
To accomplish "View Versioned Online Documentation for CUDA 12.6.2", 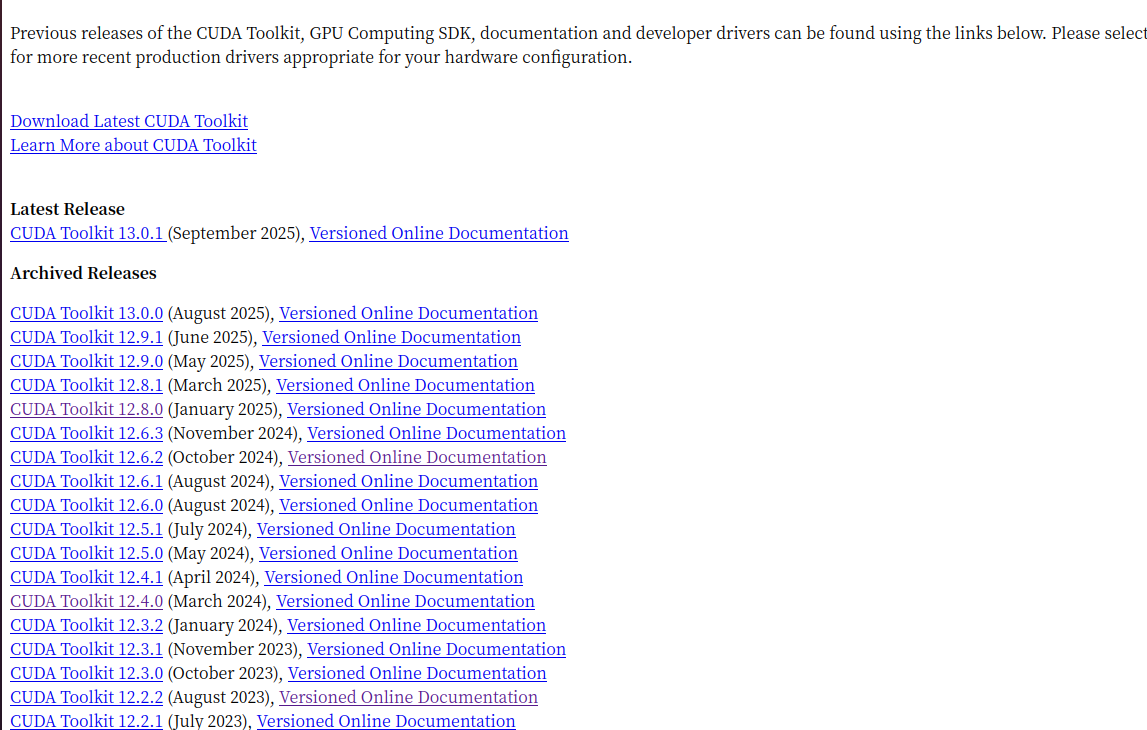I will (x=417, y=458).
